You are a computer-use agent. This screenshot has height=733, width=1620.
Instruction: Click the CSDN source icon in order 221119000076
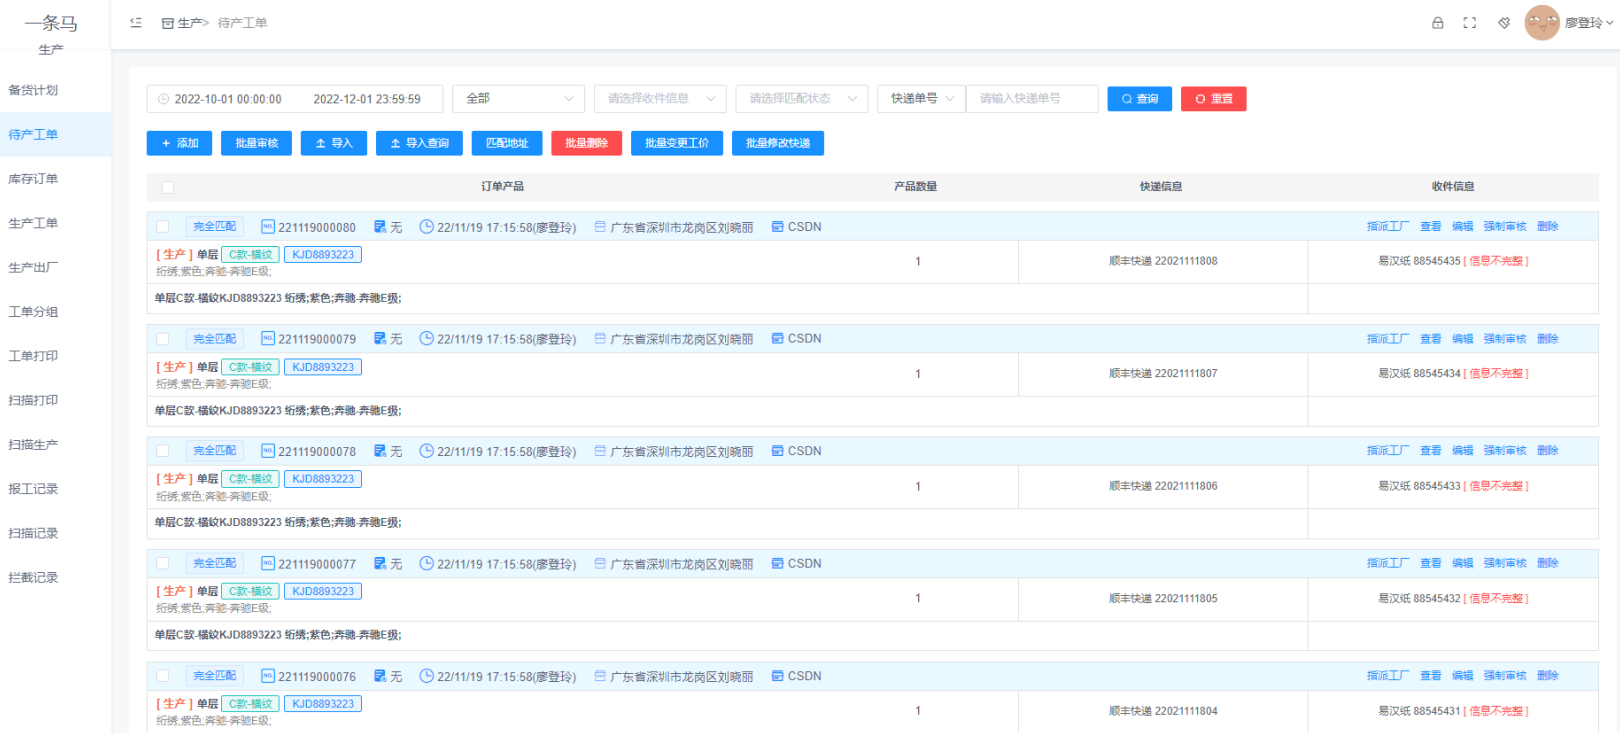pos(777,676)
